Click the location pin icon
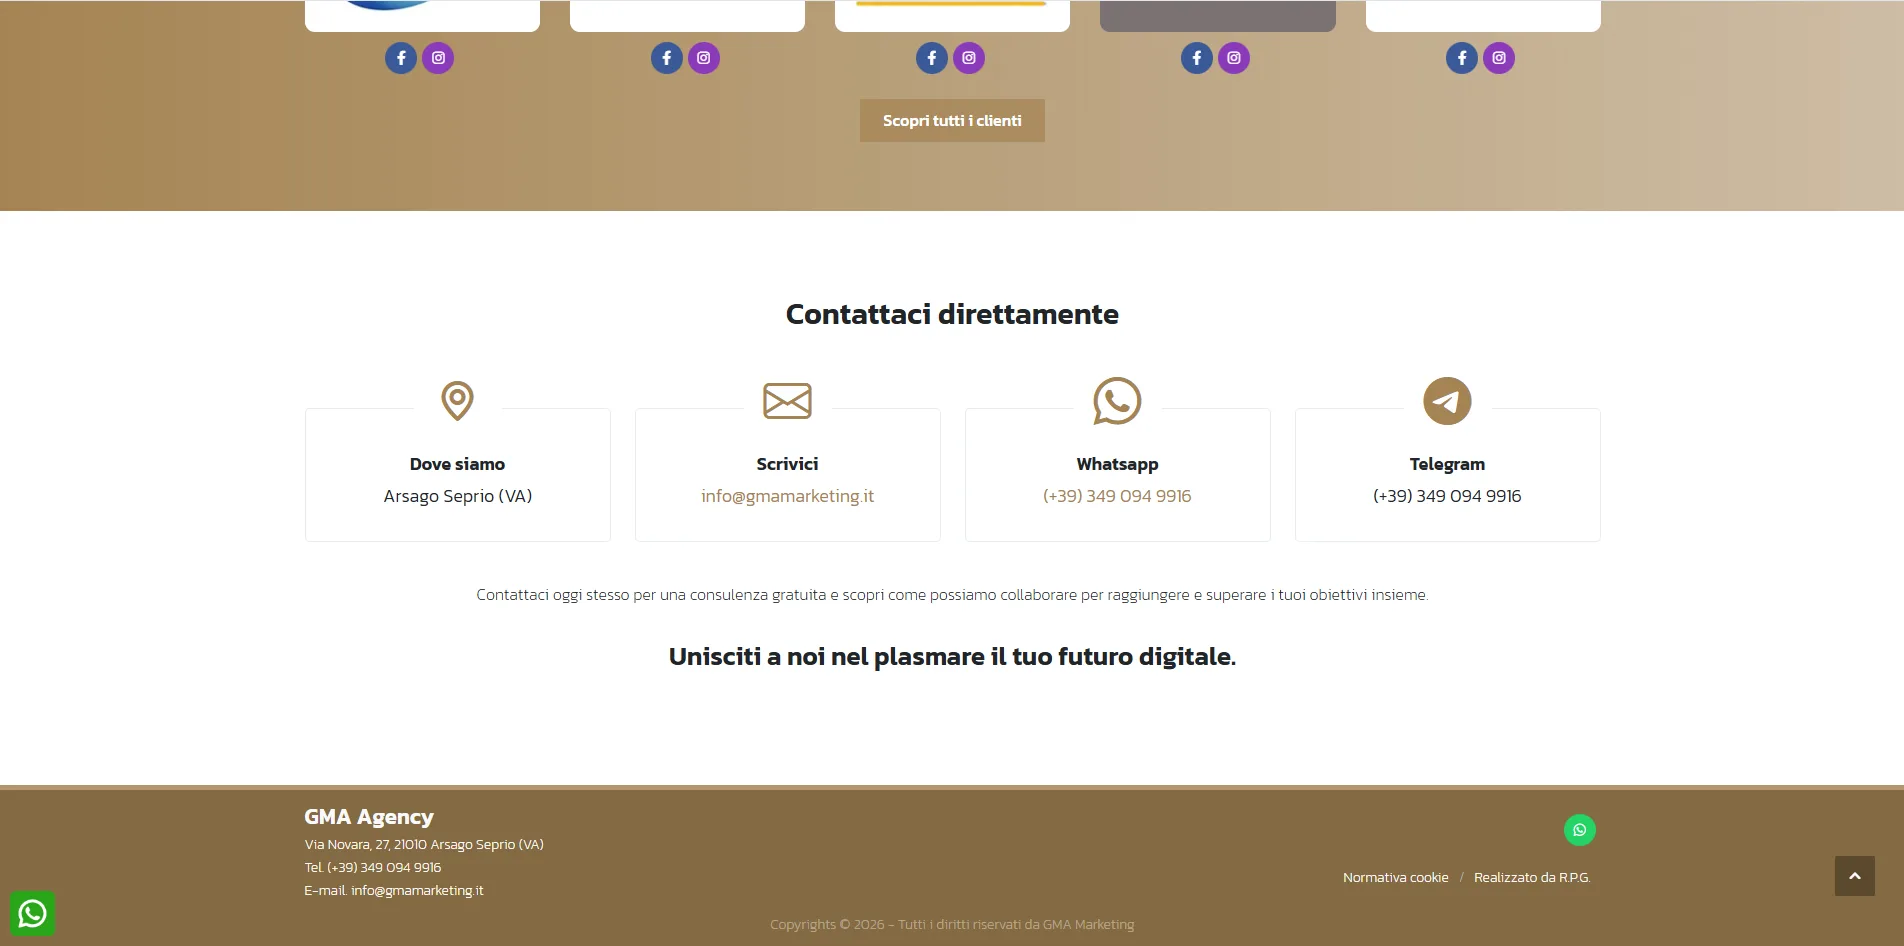1904x946 pixels. pyautogui.click(x=457, y=401)
